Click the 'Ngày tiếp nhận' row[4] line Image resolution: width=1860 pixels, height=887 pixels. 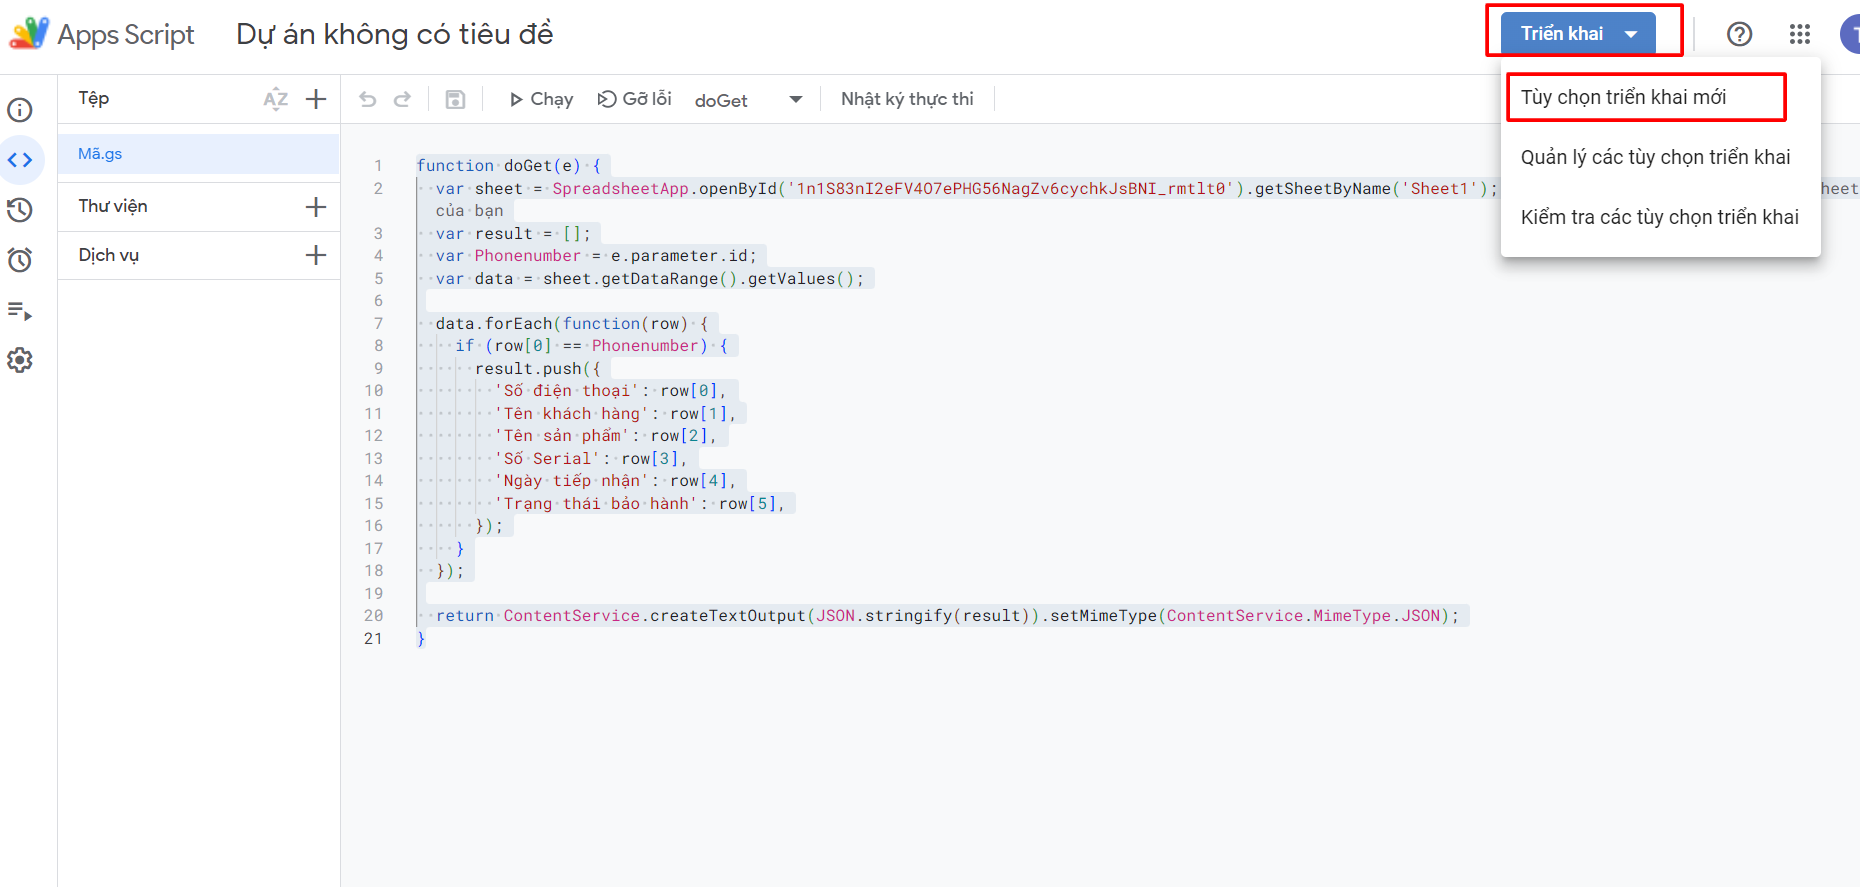615,481
